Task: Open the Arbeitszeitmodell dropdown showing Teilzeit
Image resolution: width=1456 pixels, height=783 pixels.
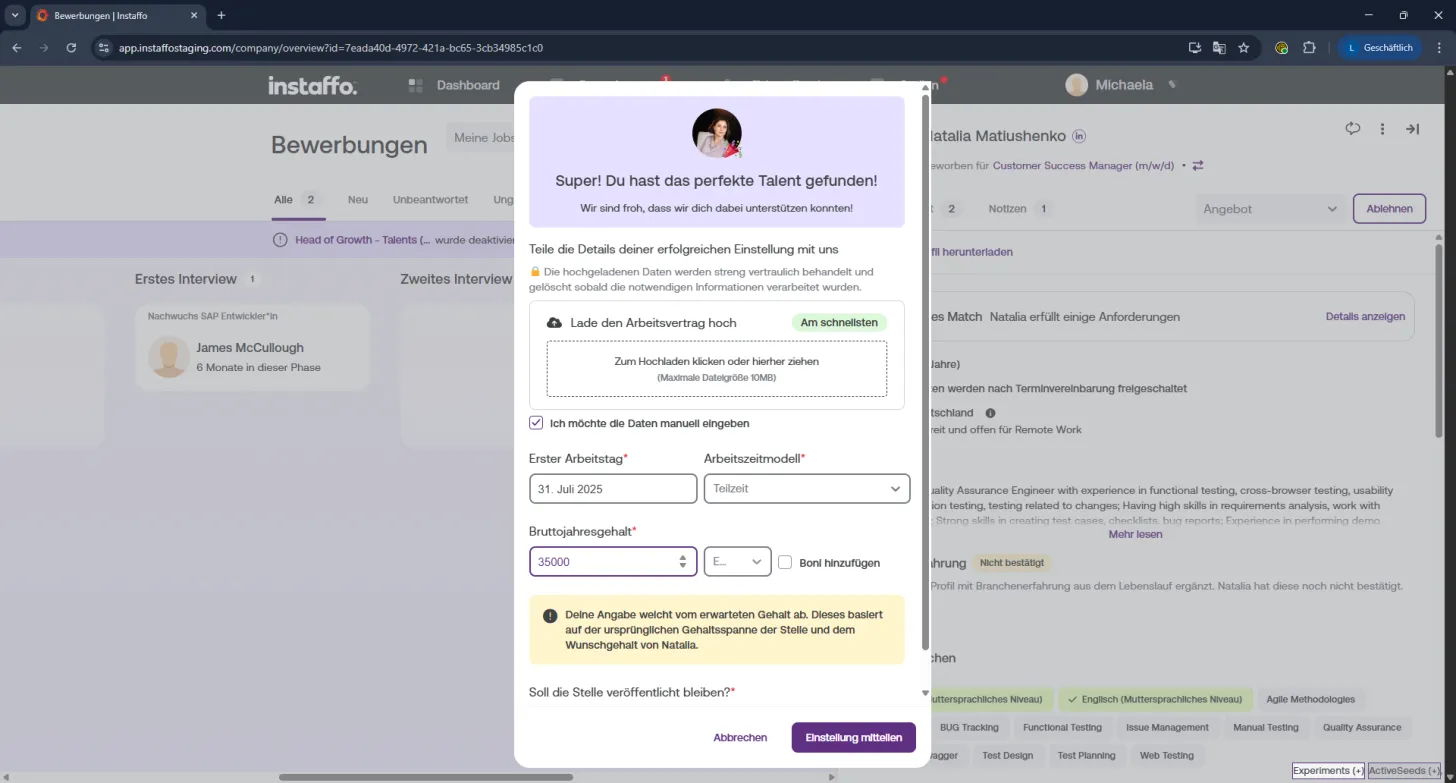Action: click(807, 488)
